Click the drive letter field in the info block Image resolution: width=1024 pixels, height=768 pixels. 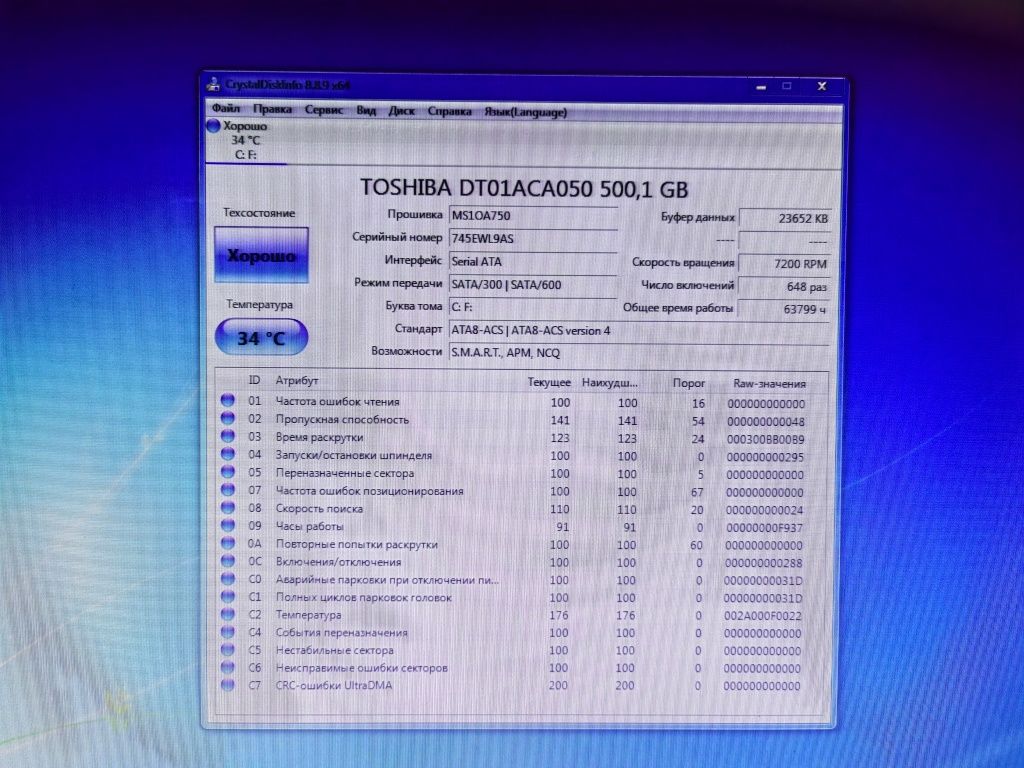(533, 306)
